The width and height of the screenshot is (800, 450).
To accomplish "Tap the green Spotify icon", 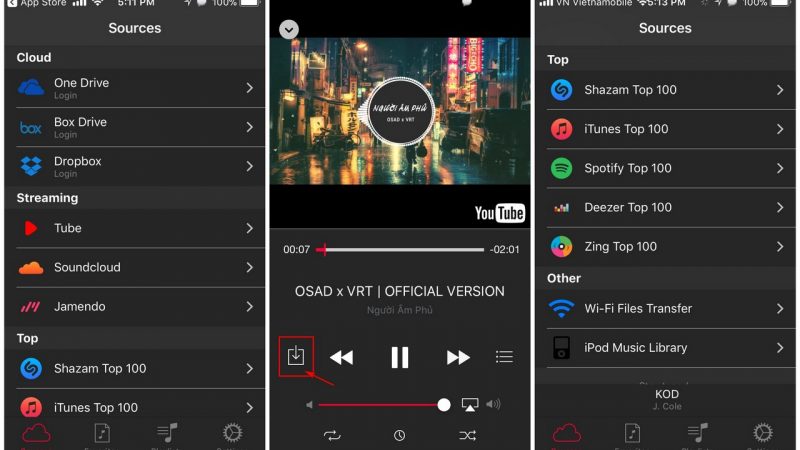I will pos(561,168).
